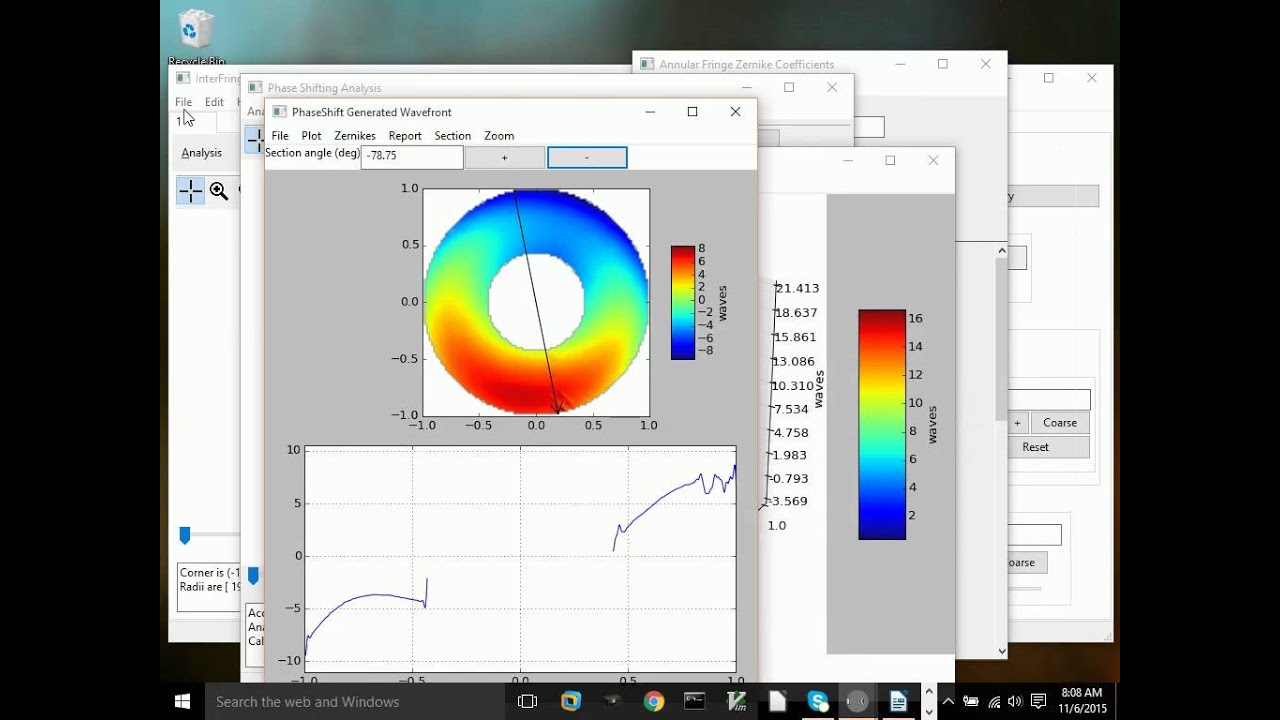1280x720 pixels.
Task: Select crosshair tool in InterFringe toolbar
Action: tap(190, 191)
